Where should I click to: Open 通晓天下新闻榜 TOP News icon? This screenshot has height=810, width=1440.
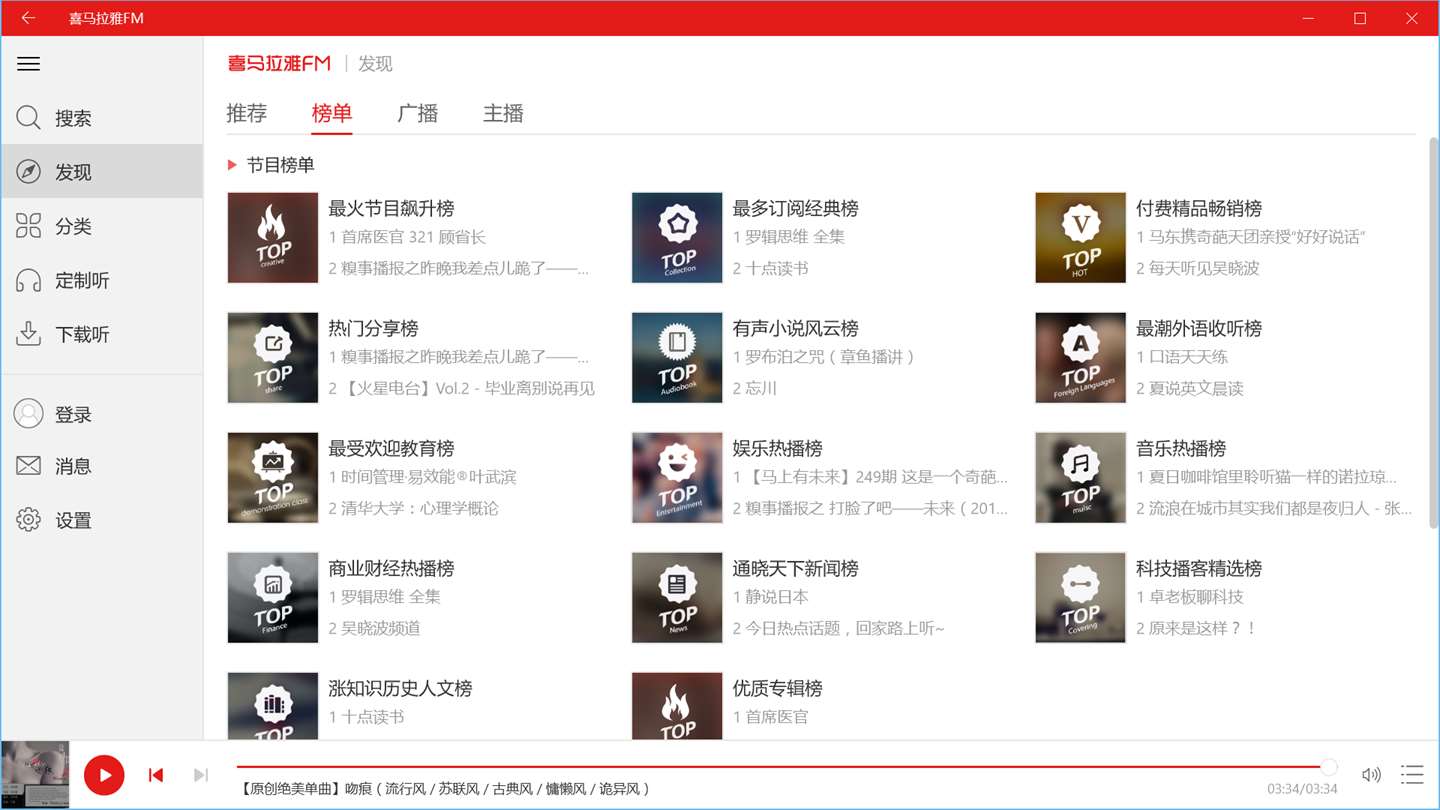[677, 598]
